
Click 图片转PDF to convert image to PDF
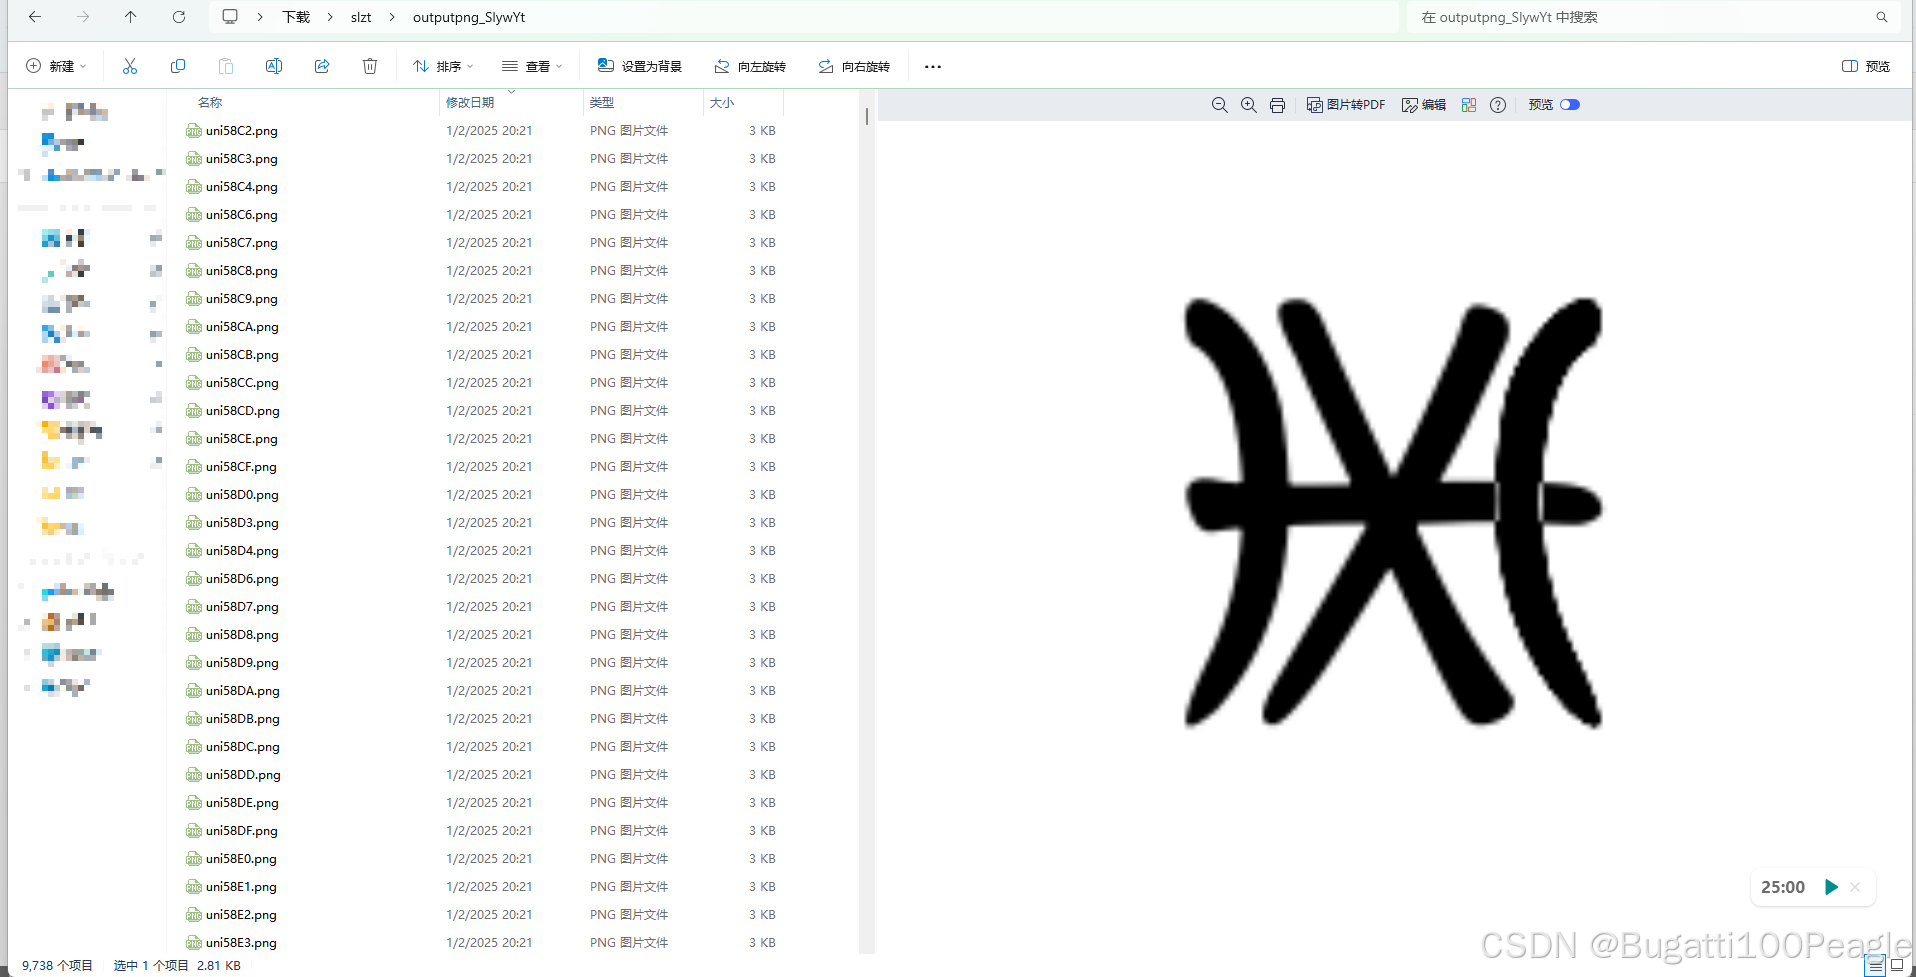[1346, 104]
